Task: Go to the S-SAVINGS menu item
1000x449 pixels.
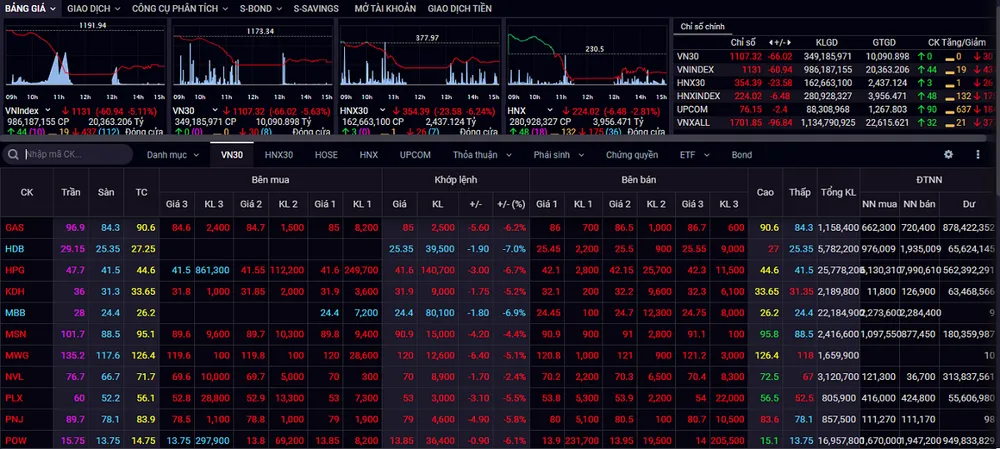Action: click(315, 8)
